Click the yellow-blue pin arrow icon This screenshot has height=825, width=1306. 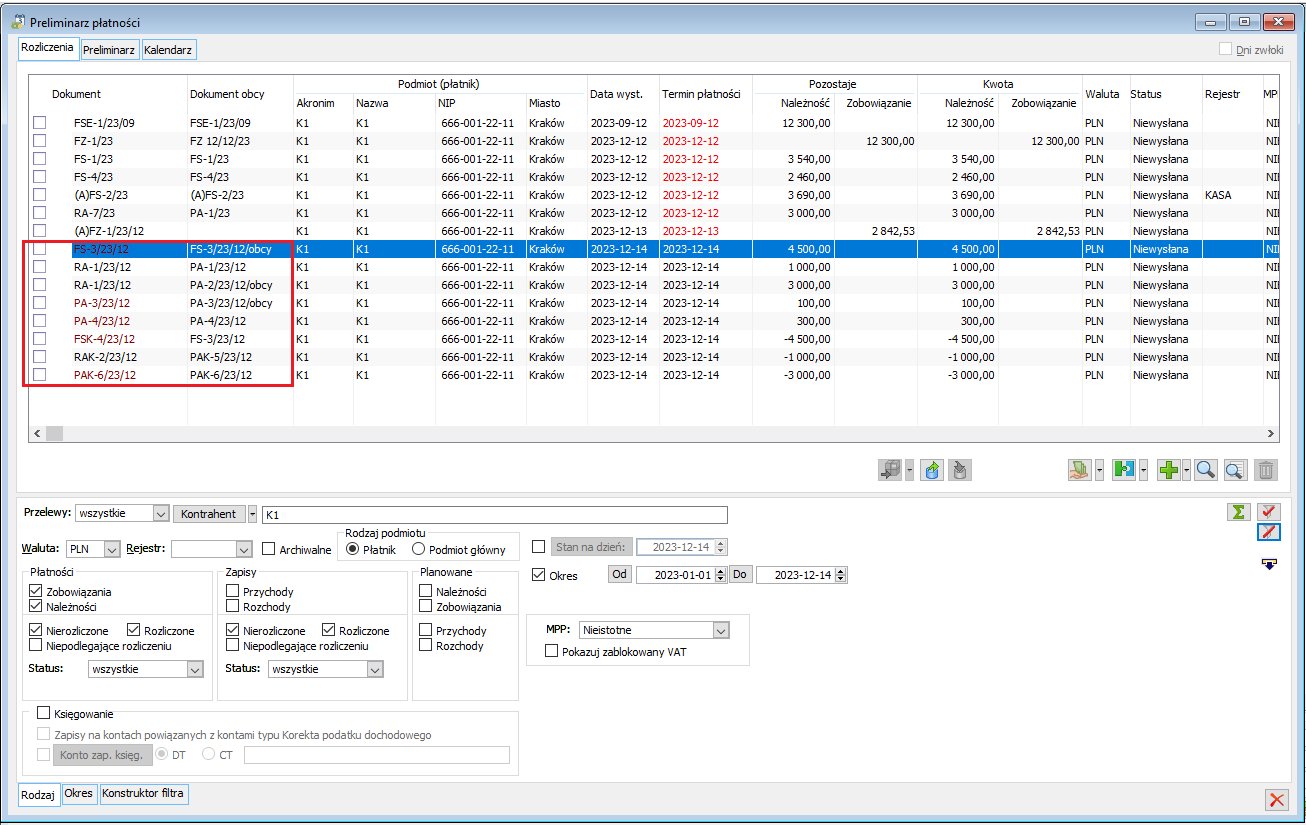(1269, 565)
